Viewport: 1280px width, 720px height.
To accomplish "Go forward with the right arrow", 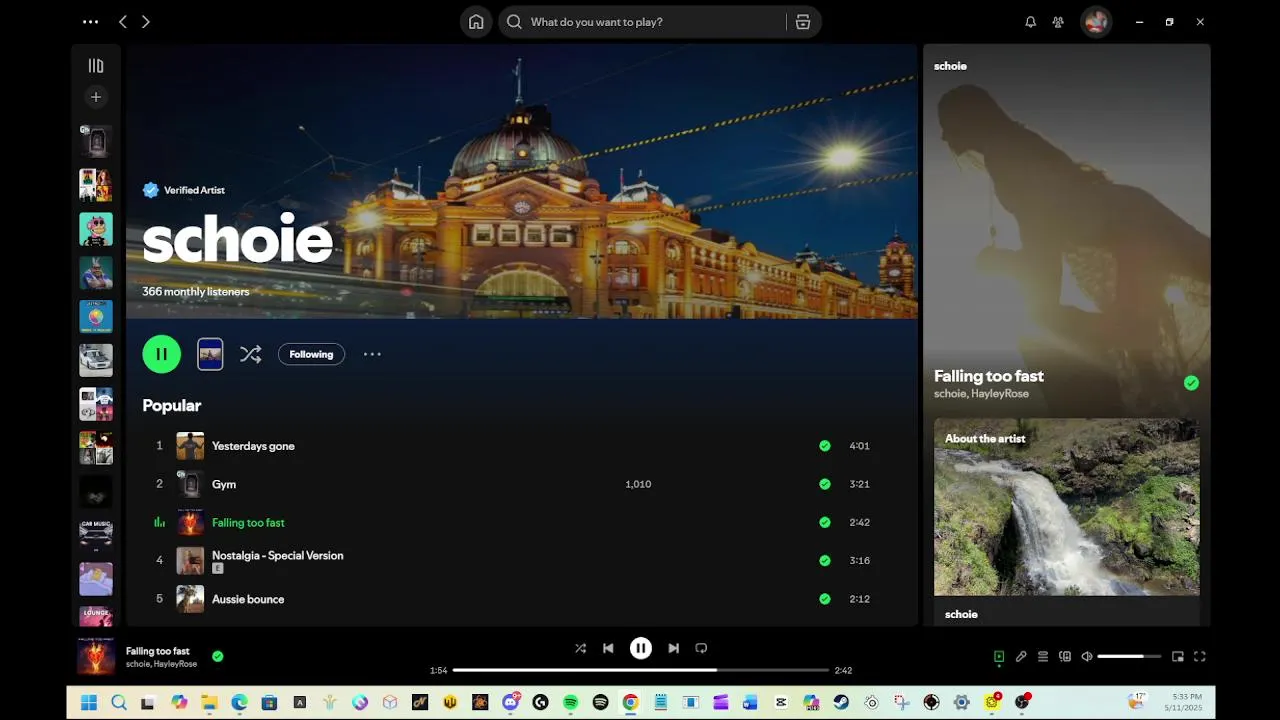I will pyautogui.click(x=146, y=21).
